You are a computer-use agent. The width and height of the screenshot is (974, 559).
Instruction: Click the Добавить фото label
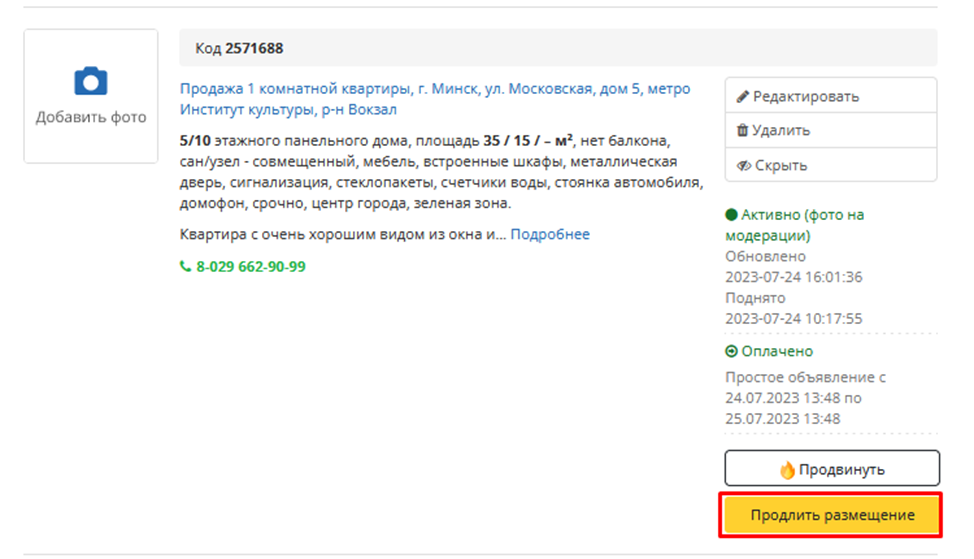[91, 117]
